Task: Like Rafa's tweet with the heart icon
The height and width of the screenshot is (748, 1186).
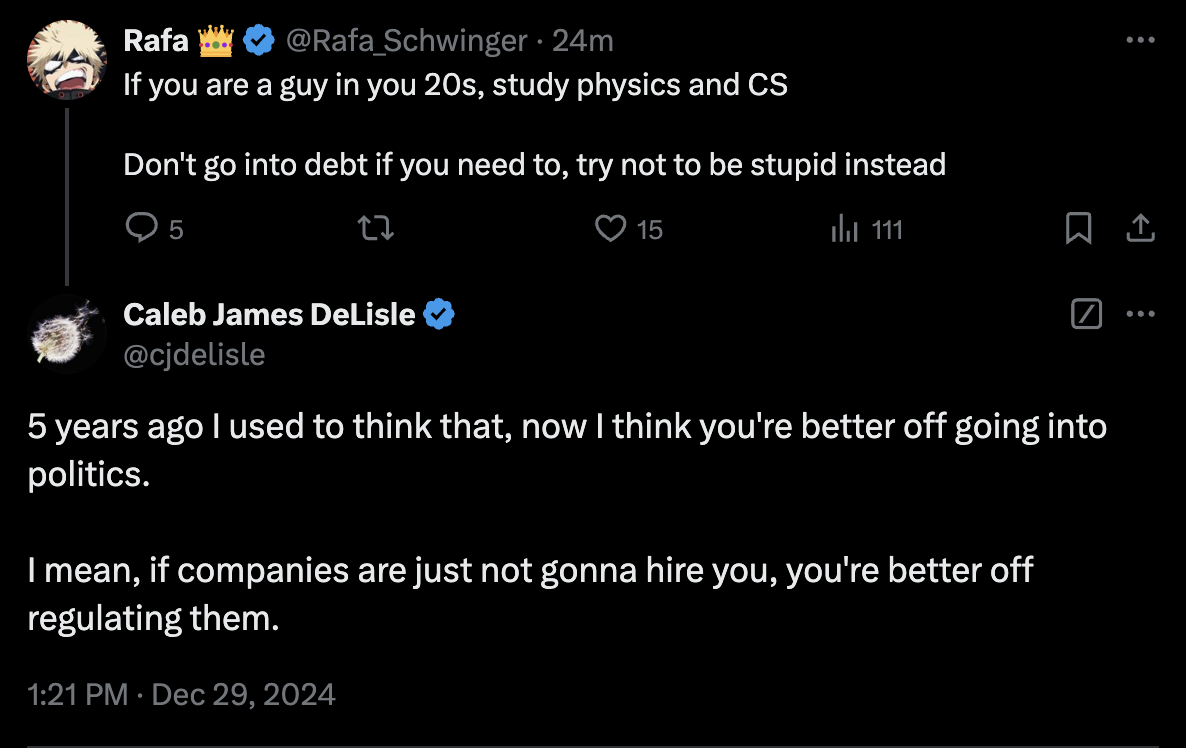Action: 610,228
